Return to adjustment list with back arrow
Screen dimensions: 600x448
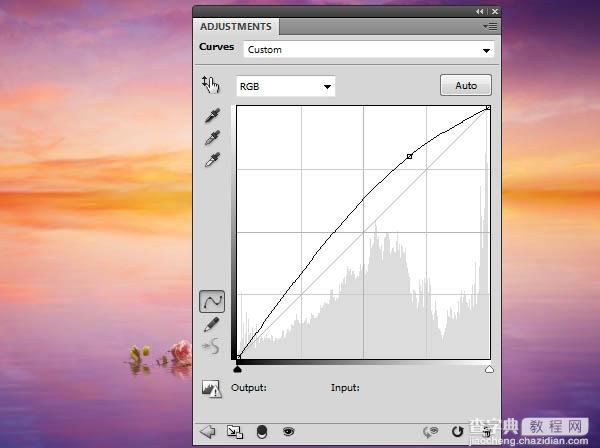[207, 432]
